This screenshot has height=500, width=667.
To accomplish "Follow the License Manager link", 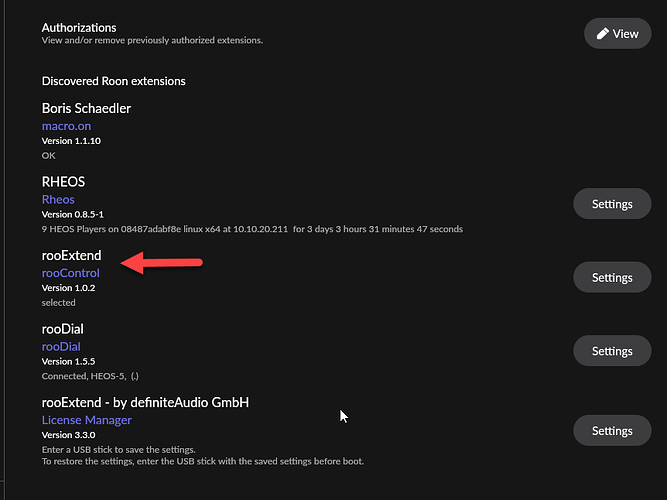I will (87, 420).
